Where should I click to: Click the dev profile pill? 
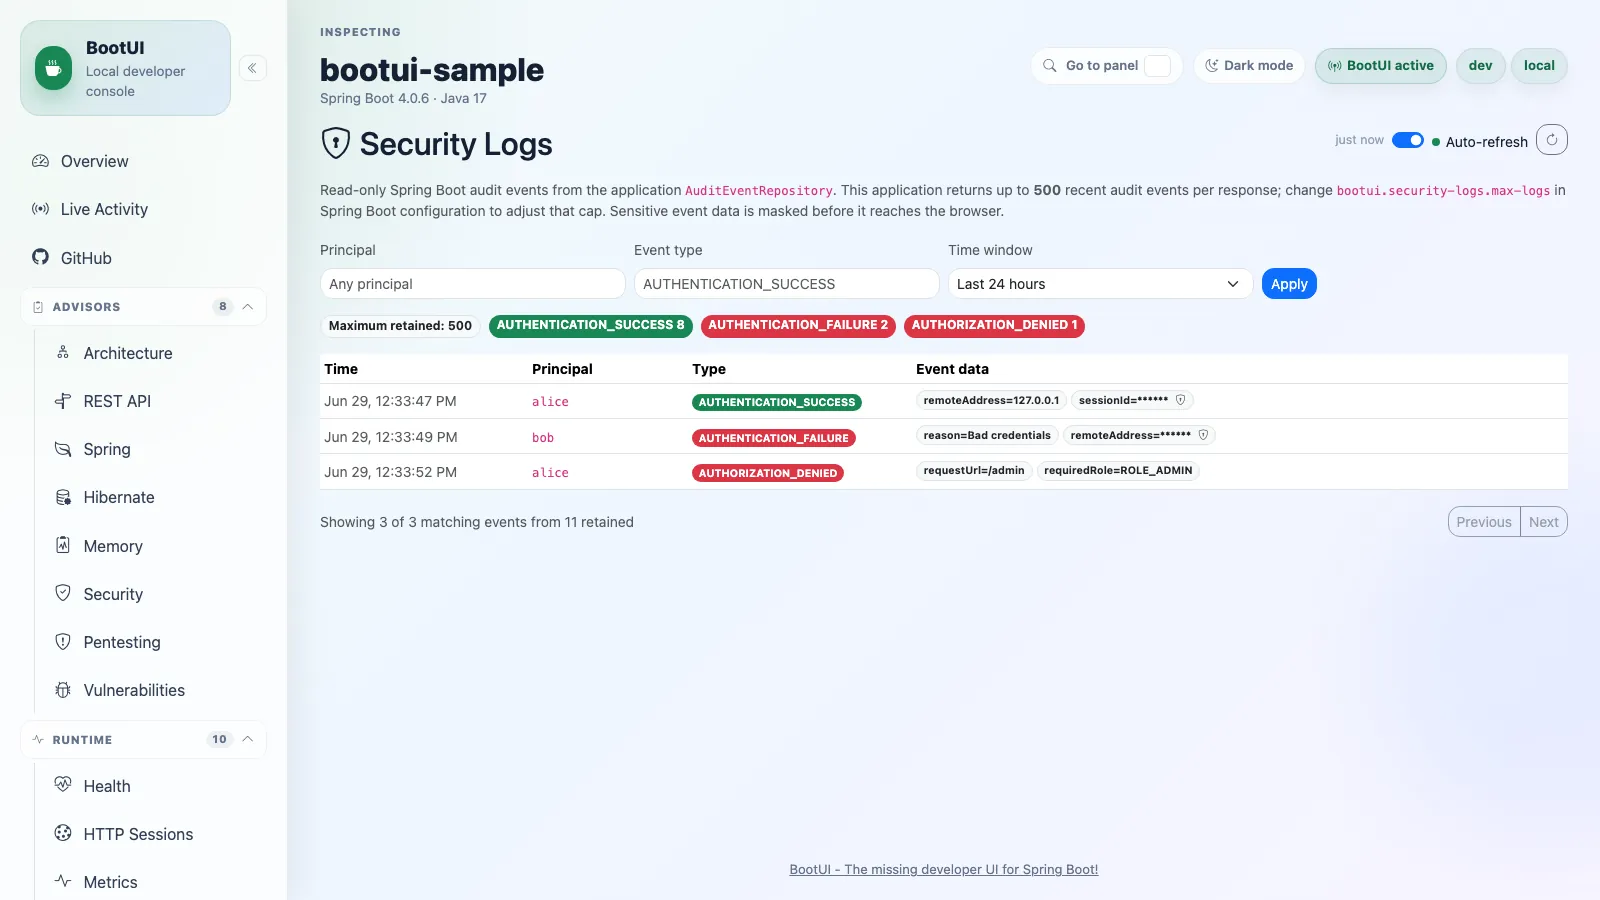tap(1481, 66)
